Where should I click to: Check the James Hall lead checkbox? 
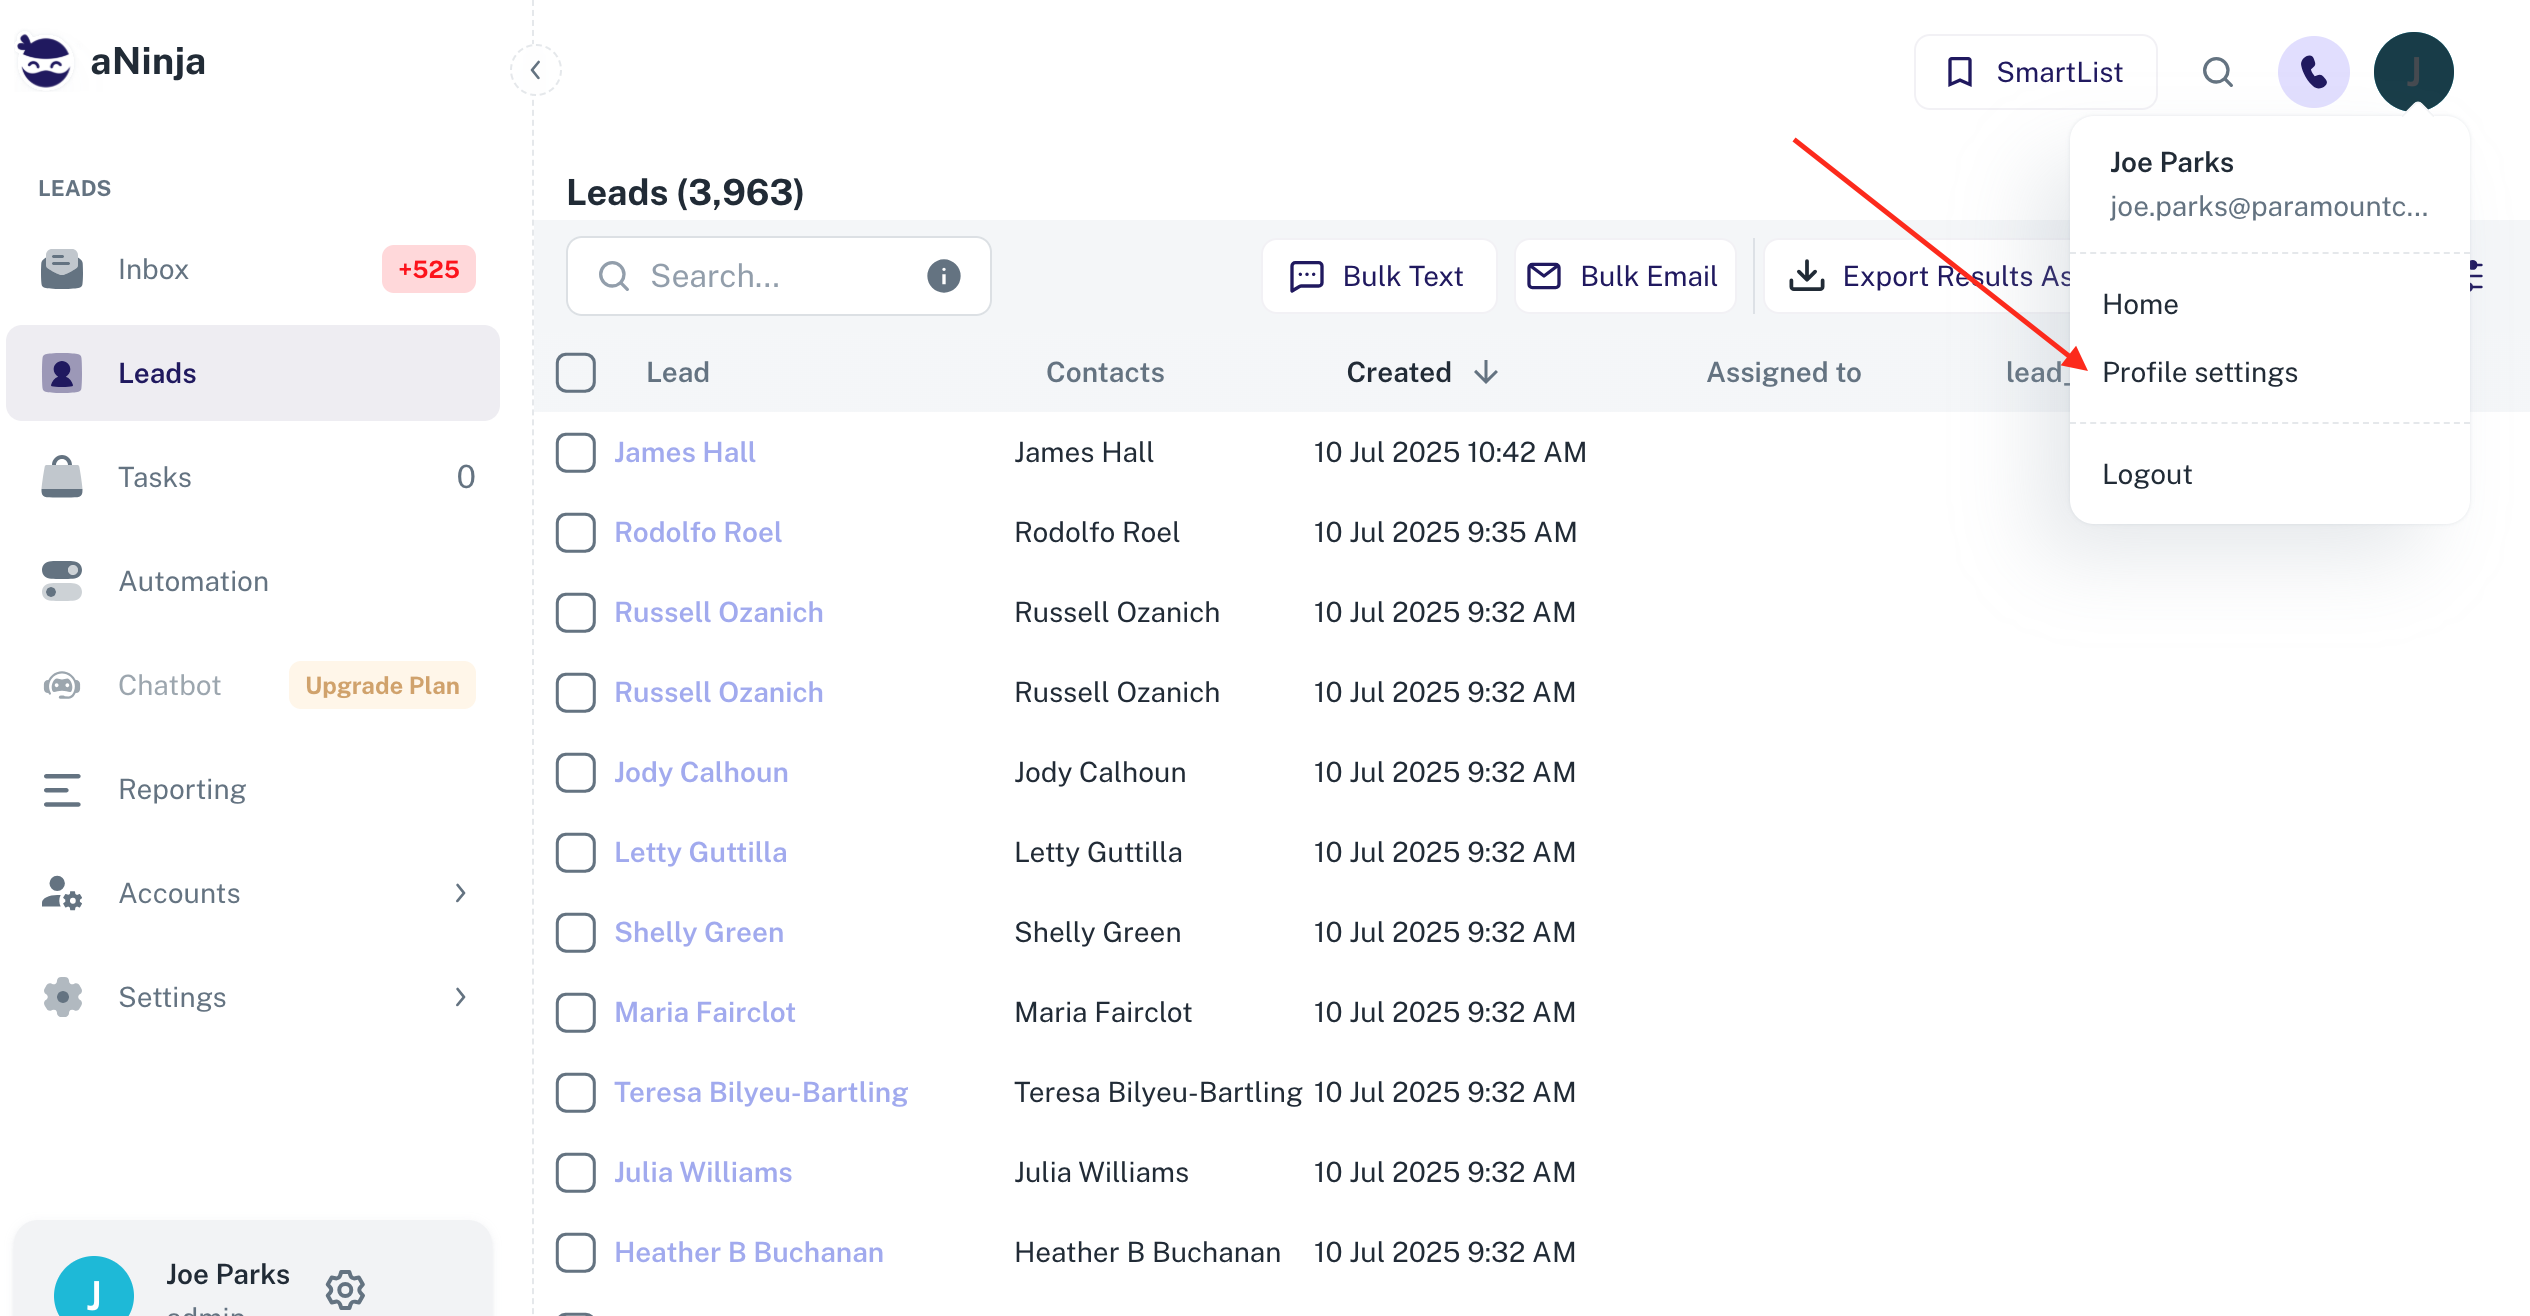point(576,452)
